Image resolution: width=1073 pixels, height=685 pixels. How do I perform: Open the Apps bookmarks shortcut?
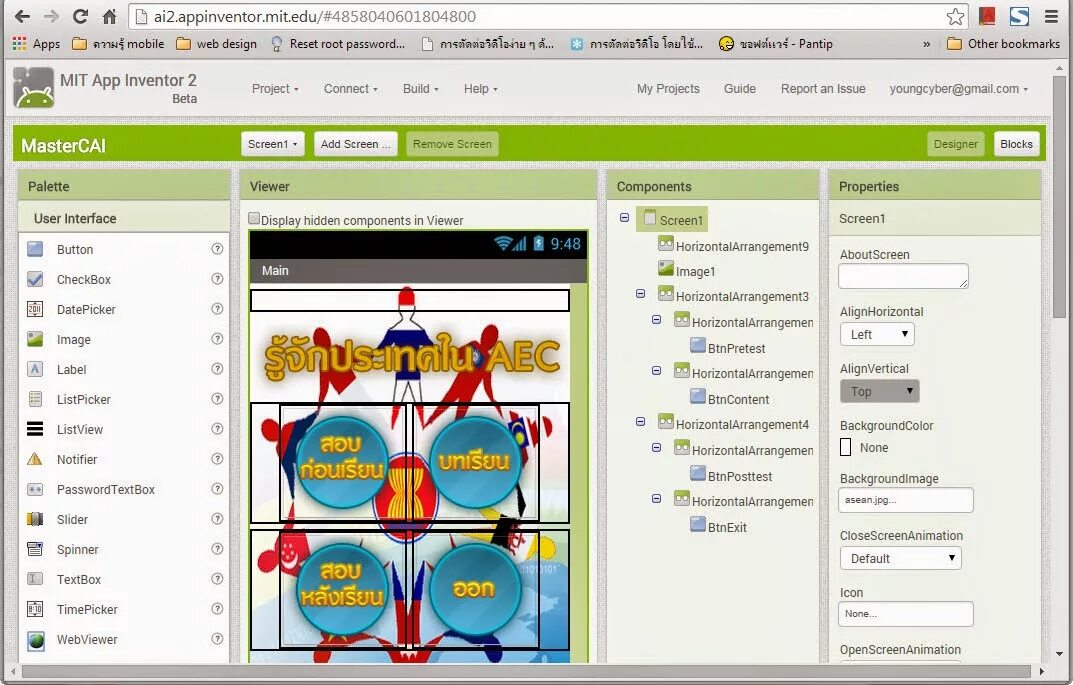click(x=36, y=44)
